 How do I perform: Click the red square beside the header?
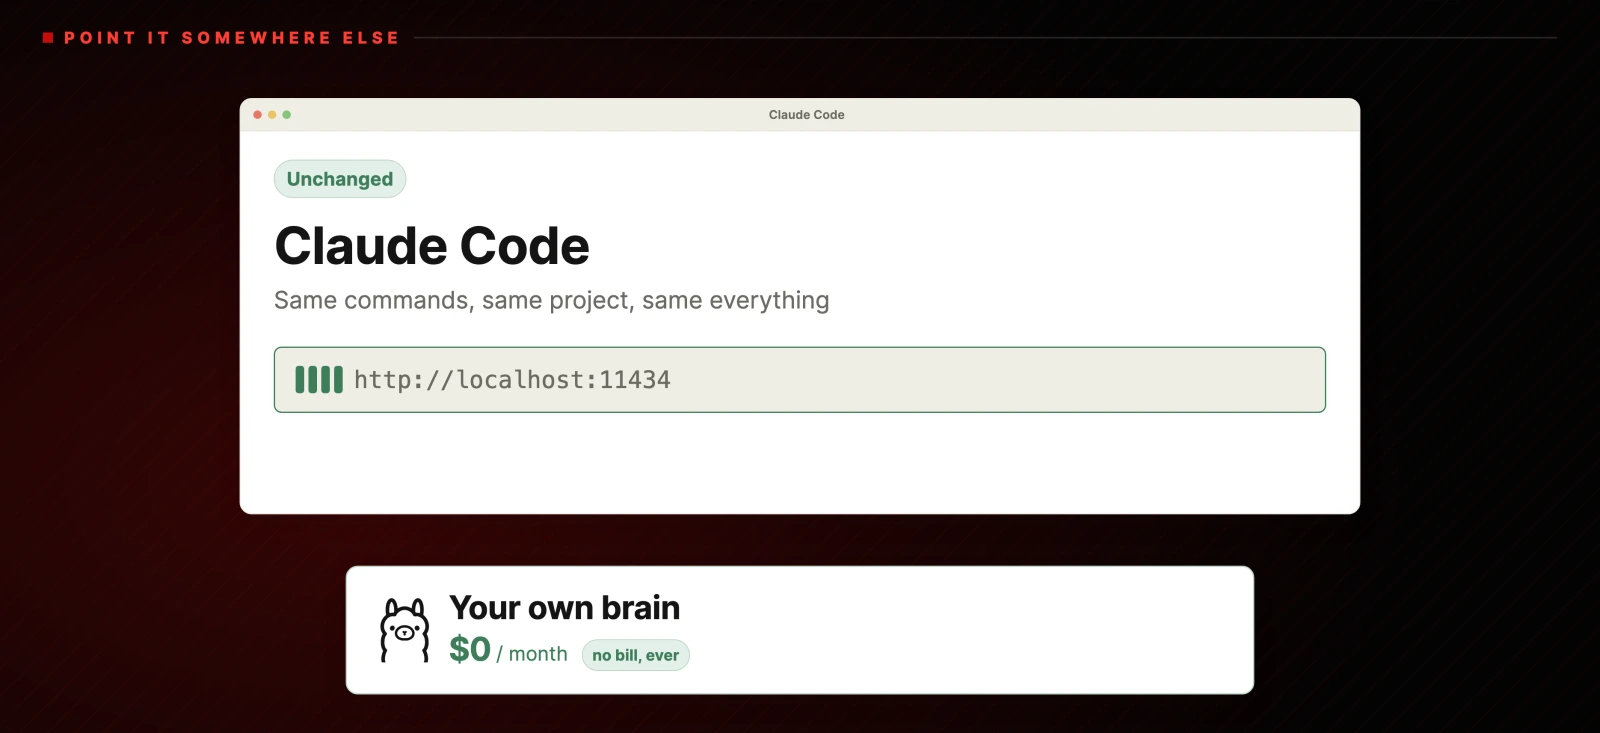point(48,38)
